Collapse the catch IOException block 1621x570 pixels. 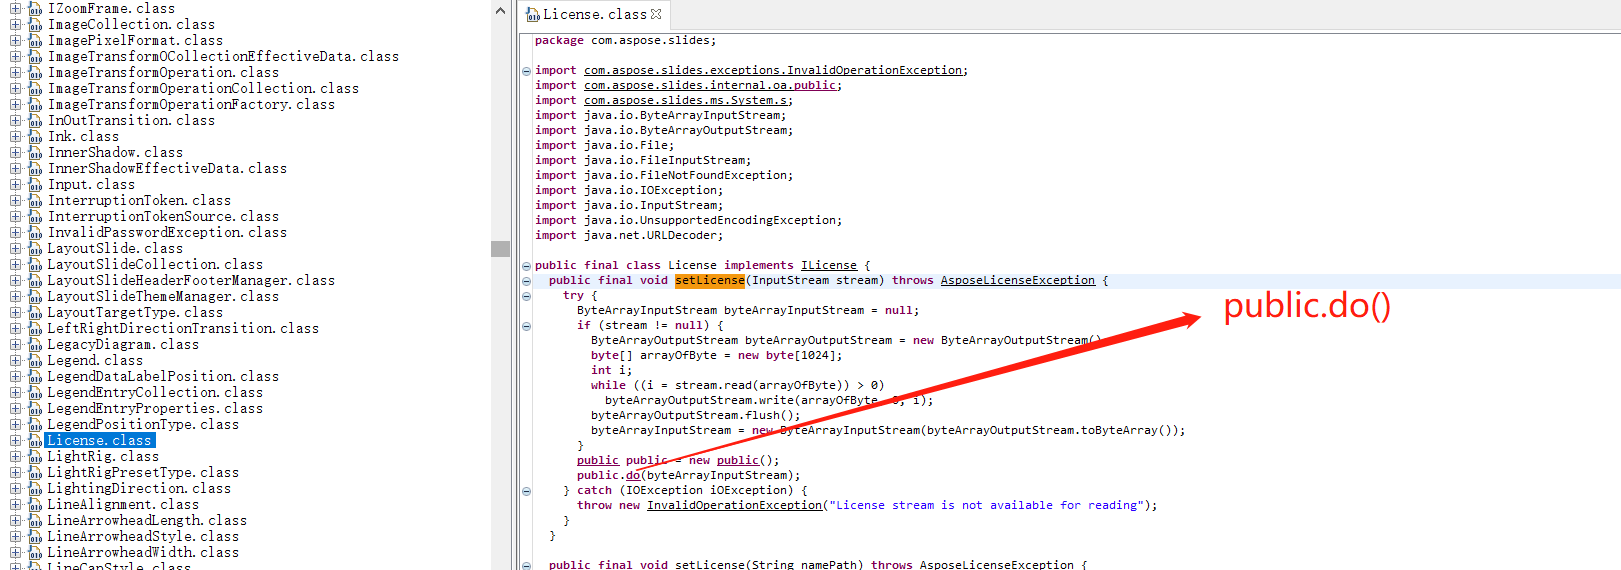pos(526,491)
